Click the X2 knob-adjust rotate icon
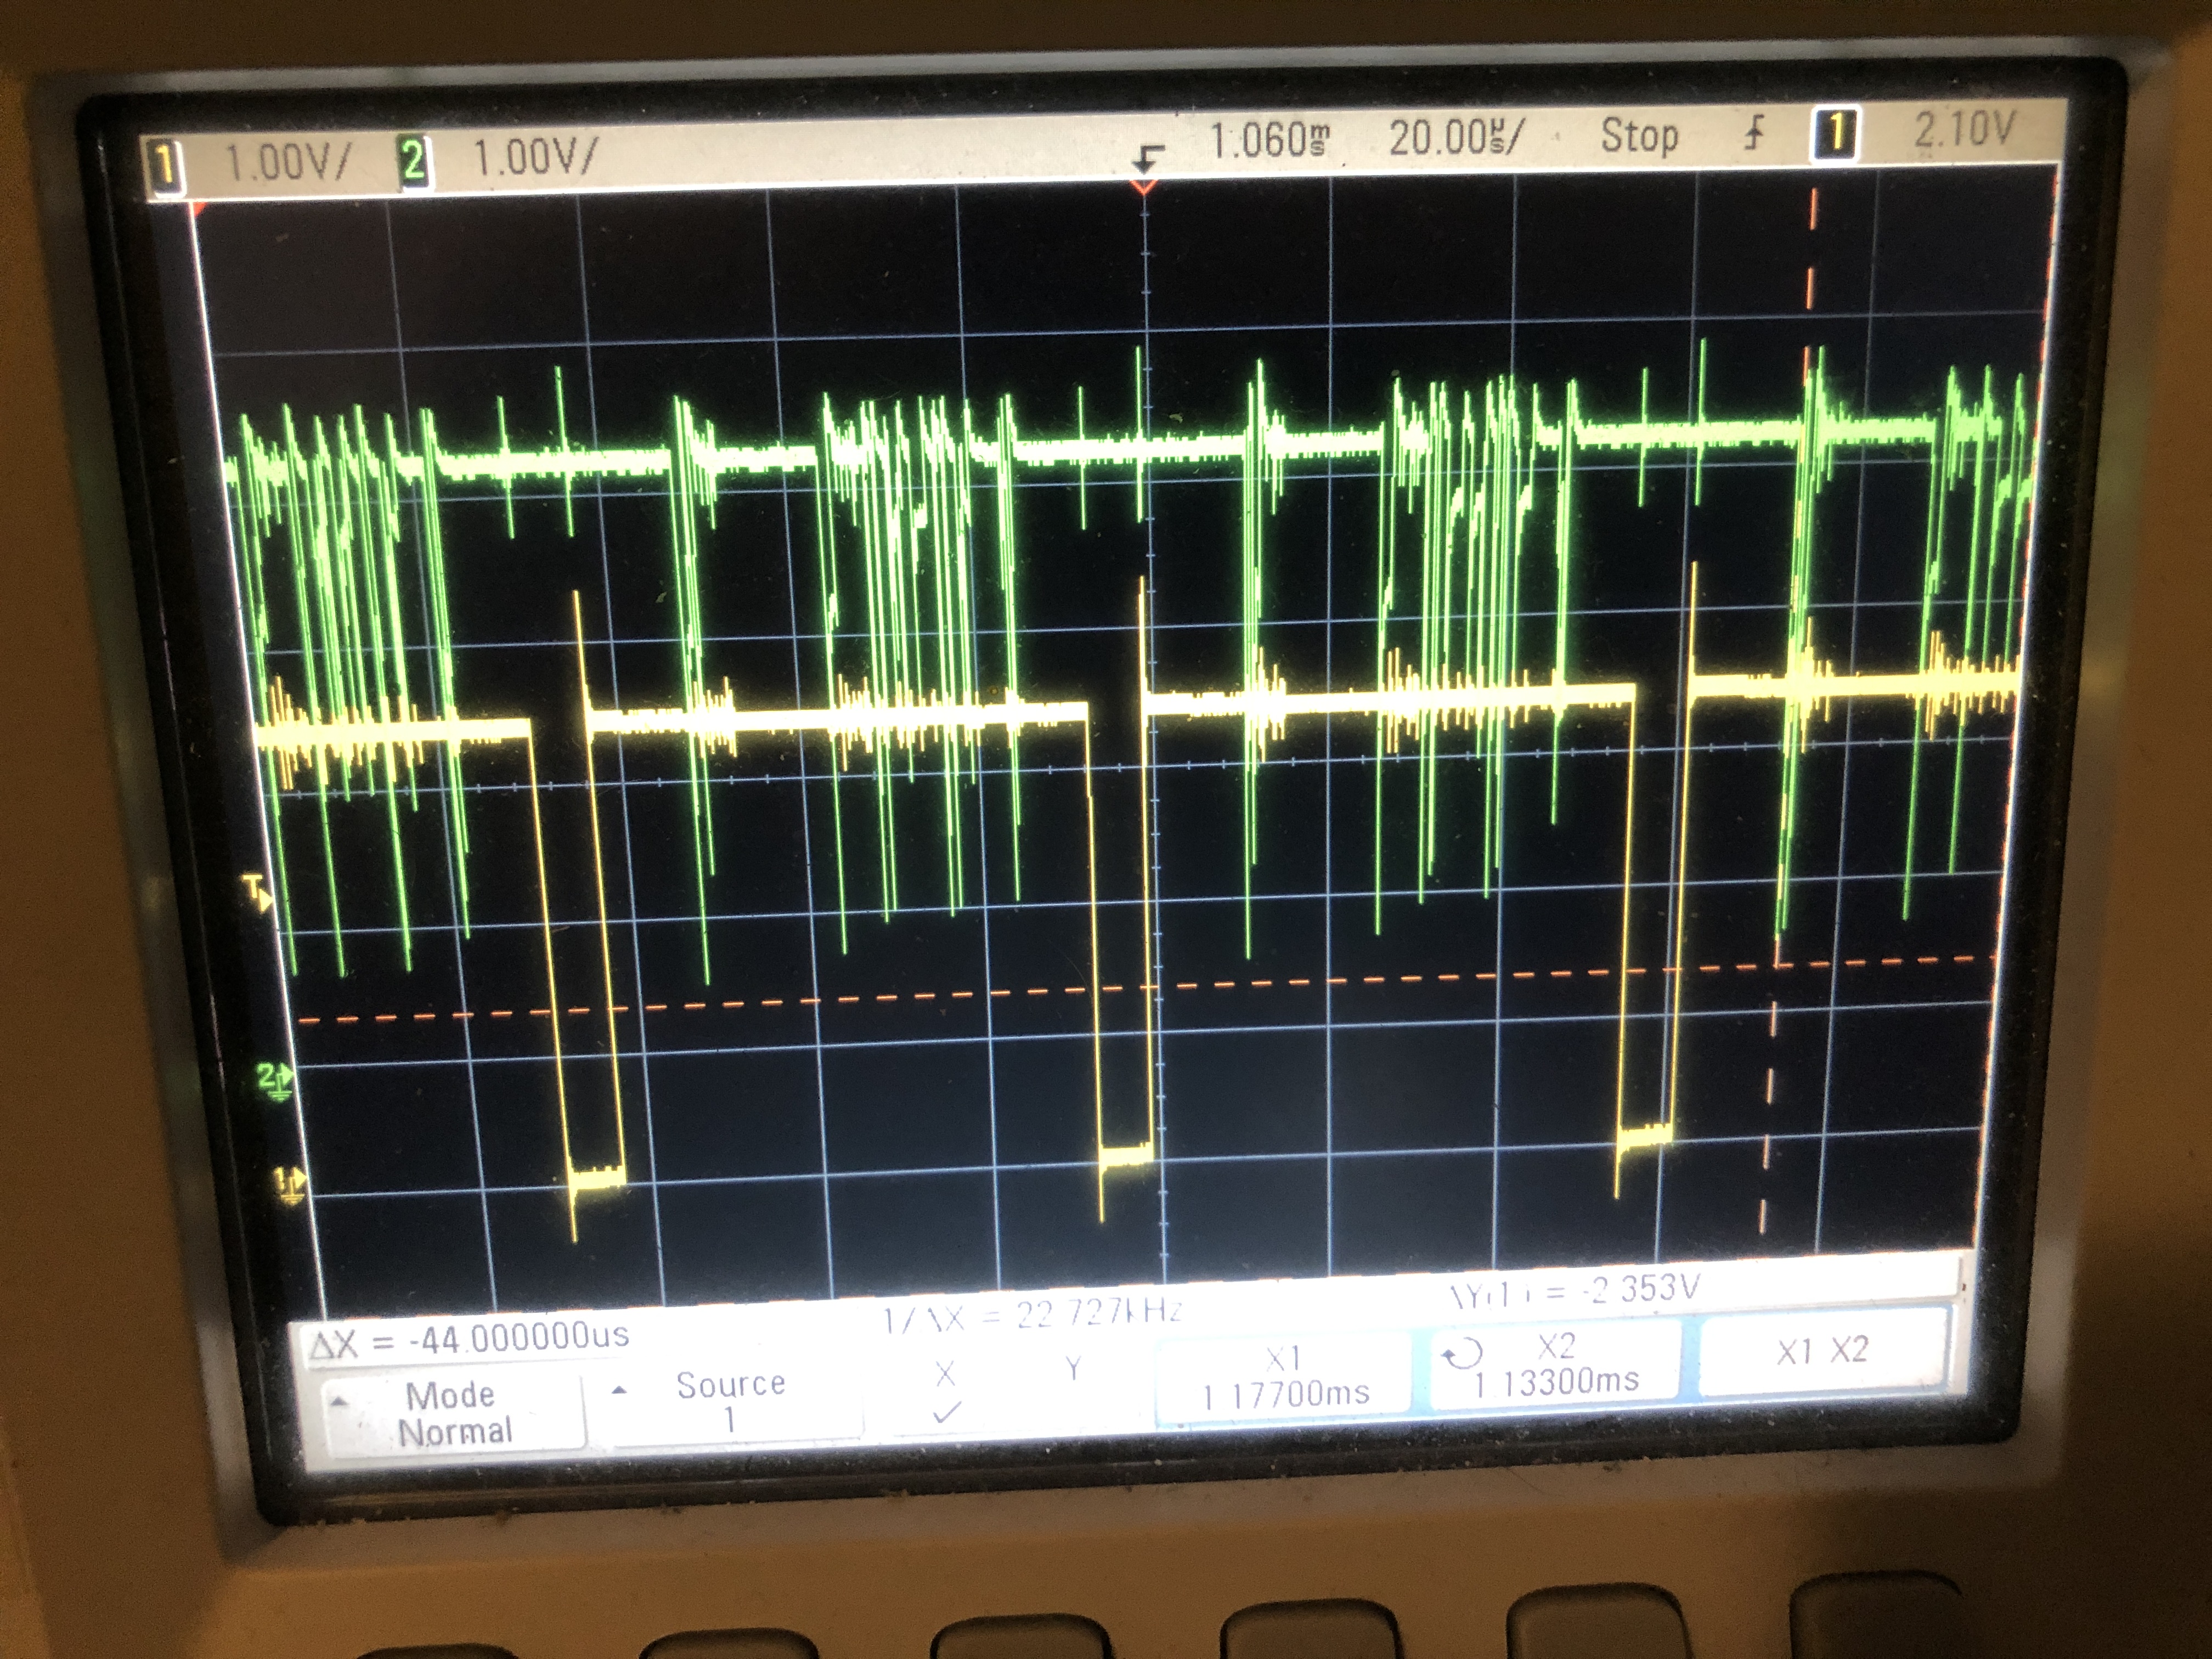This screenshot has height=1659, width=2212. pos(1461,1355)
